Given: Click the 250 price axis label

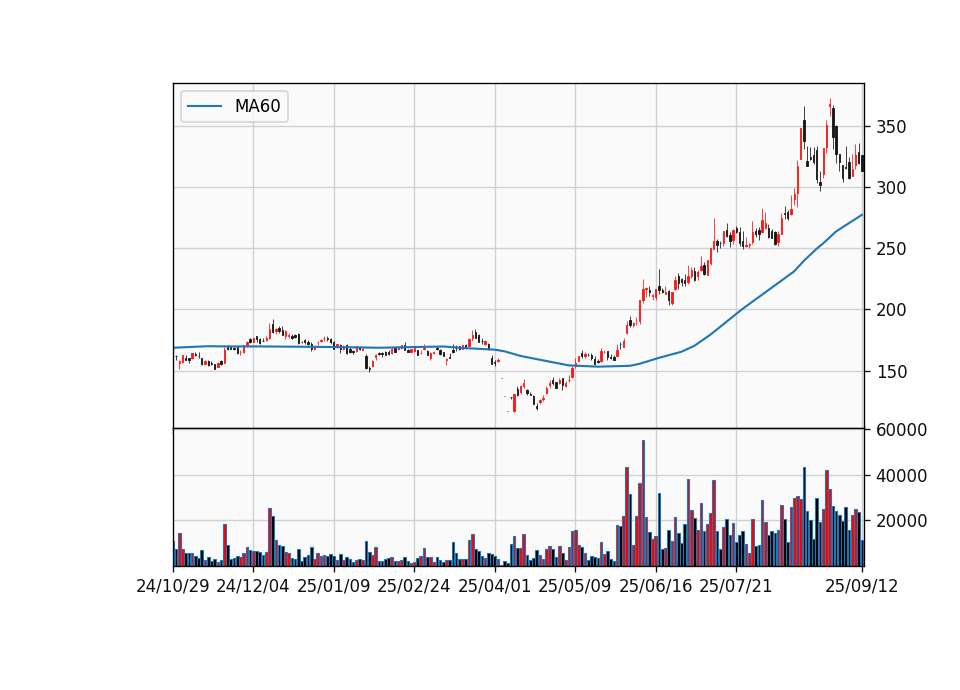Looking at the screenshot, I should (x=891, y=249).
